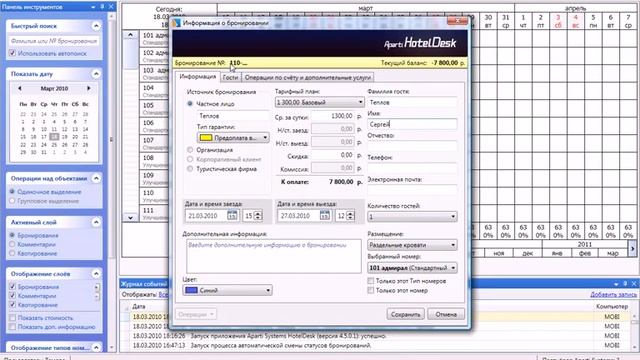Open Тарифный план dropdown
This screenshot has height=360, width=640.
point(319,102)
